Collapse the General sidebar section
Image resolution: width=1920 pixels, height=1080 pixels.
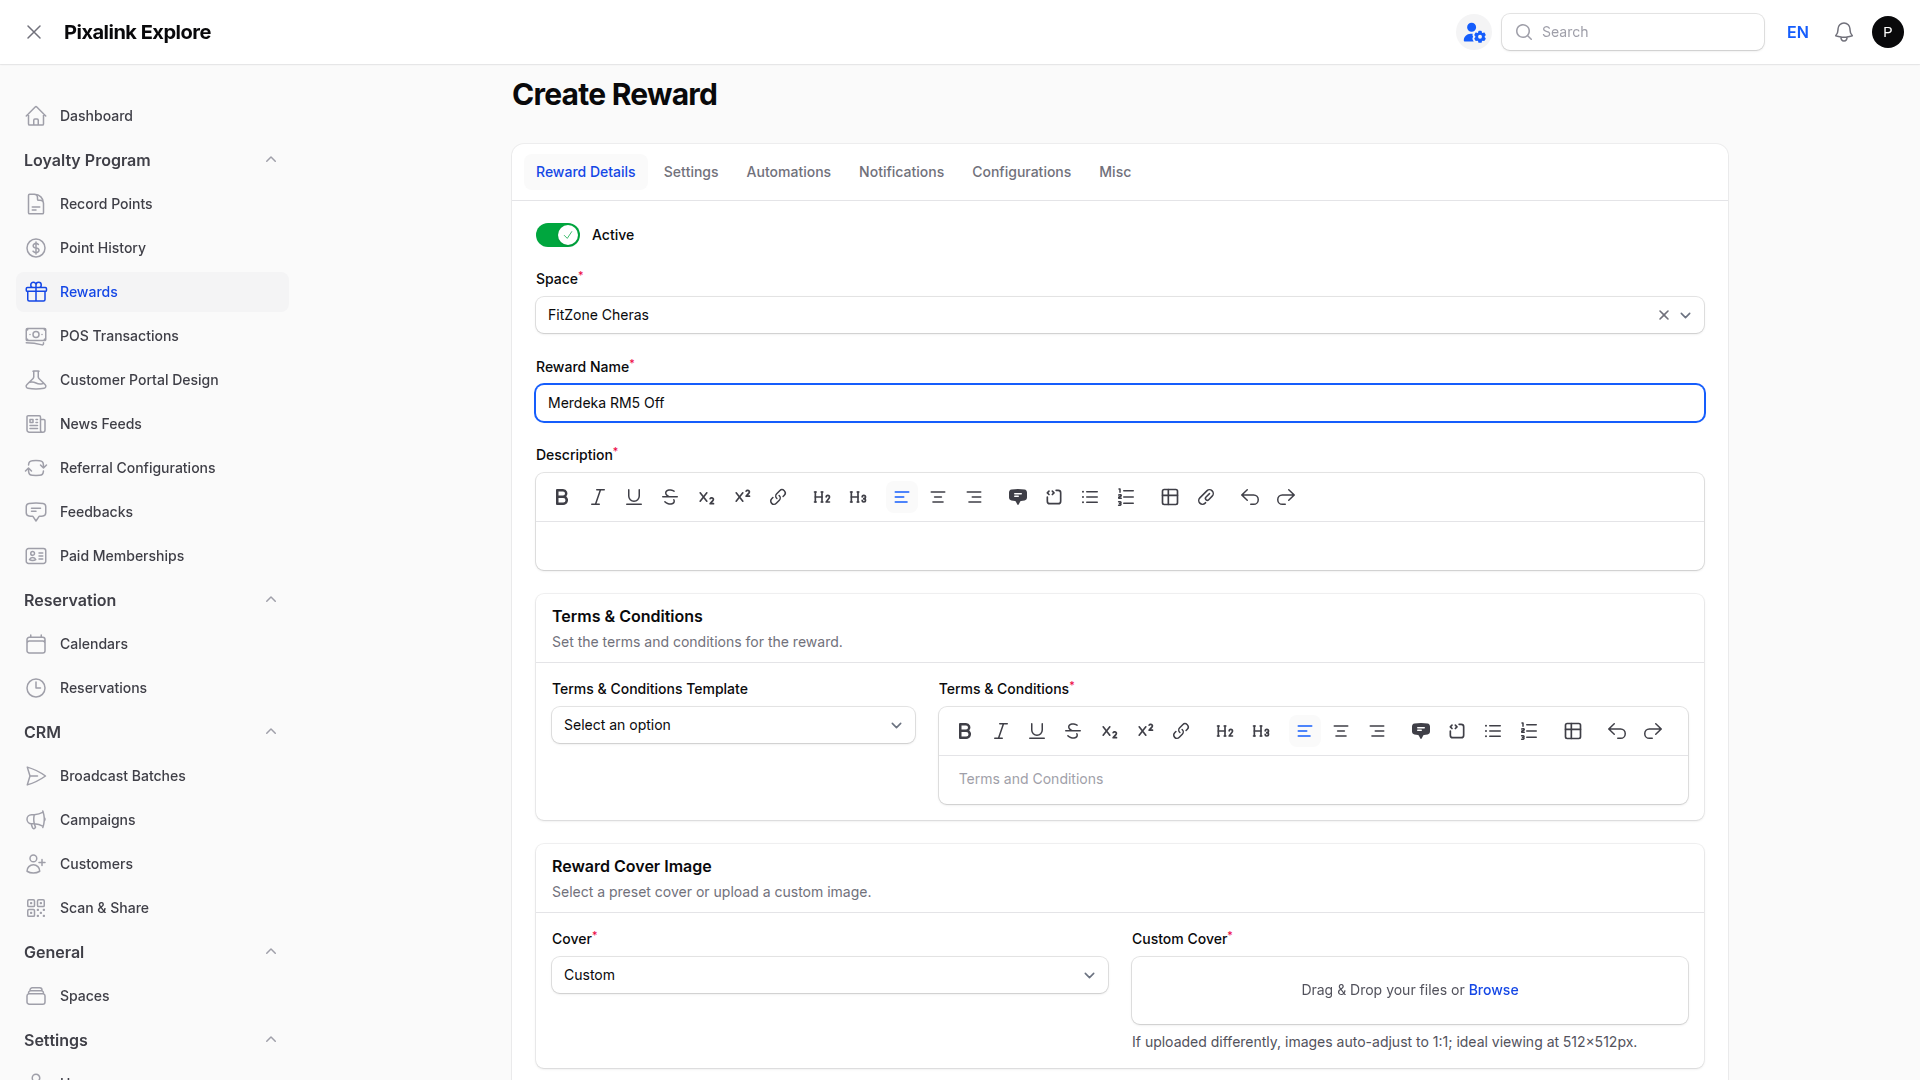[x=271, y=952]
